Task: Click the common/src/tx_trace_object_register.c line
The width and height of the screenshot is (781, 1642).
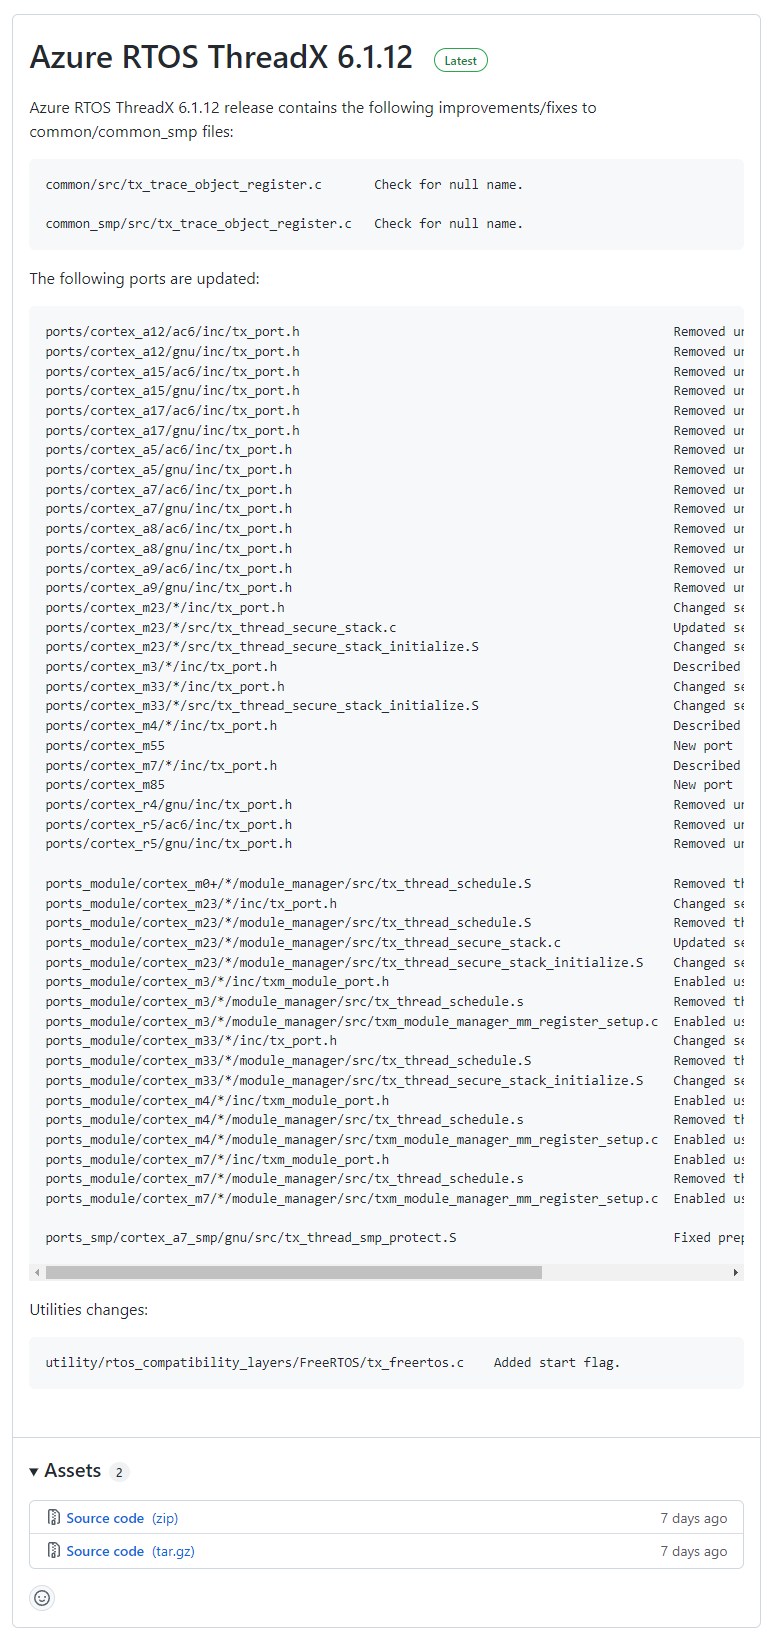Action: pos(284,185)
